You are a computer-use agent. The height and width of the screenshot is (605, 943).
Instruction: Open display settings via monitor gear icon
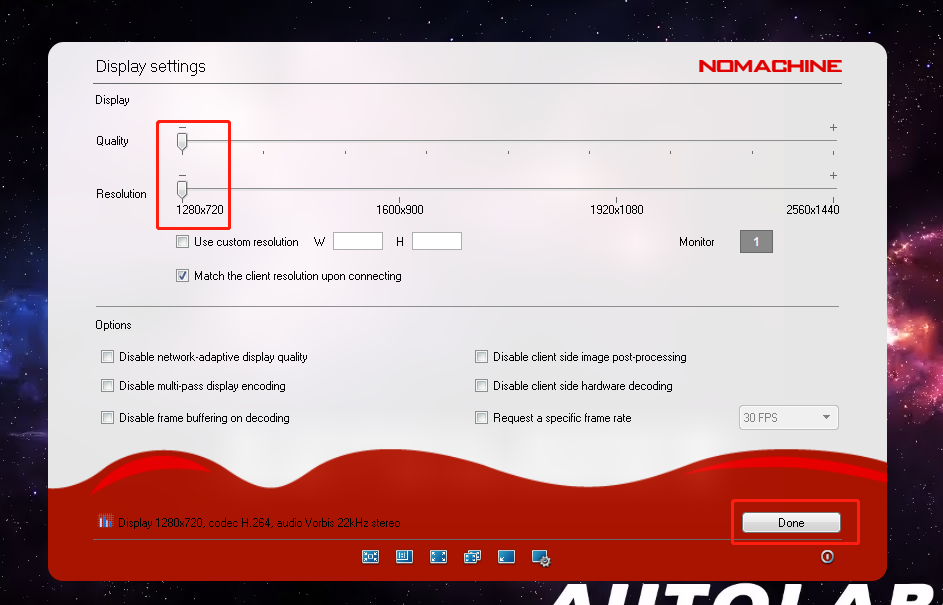coord(541,557)
